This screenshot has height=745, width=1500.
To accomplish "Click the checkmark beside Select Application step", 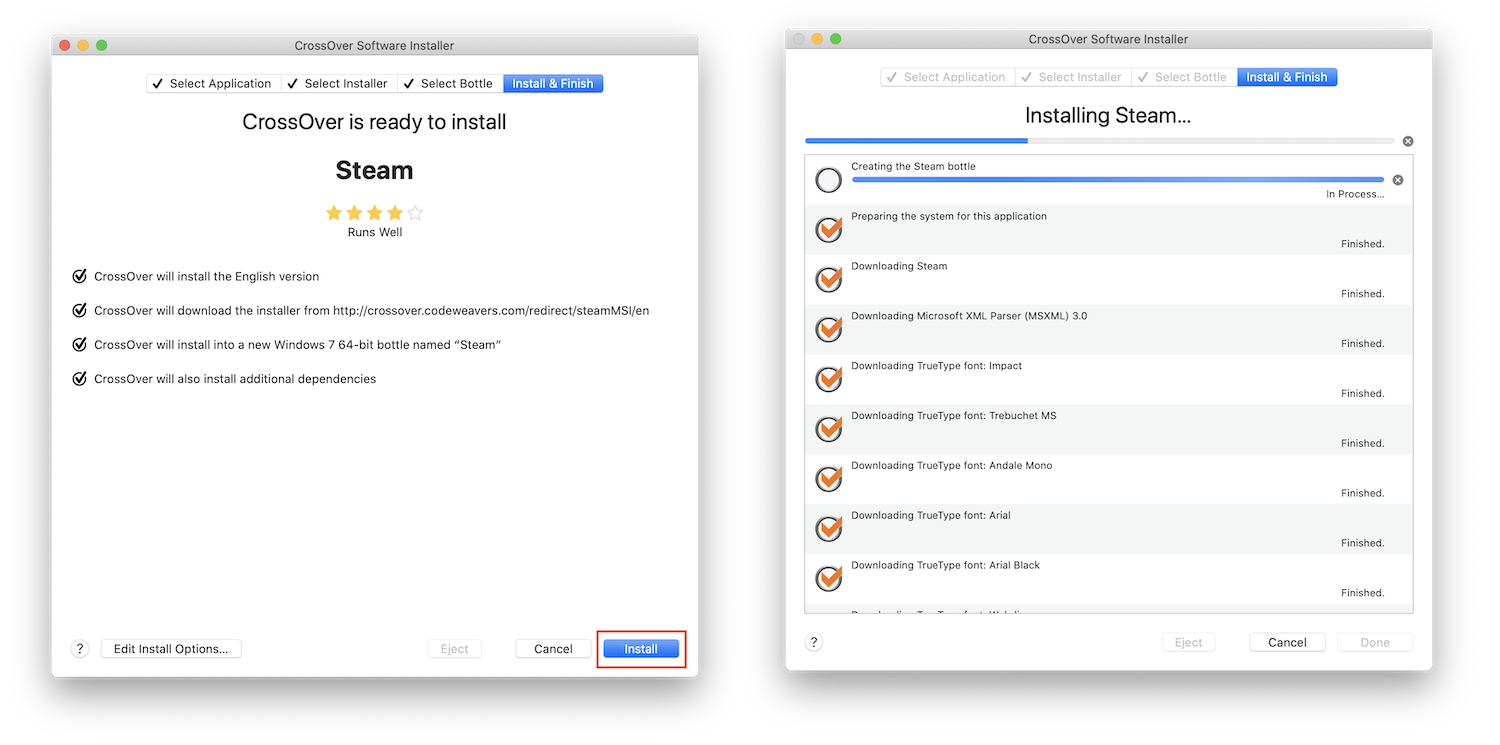I will pyautogui.click(x=158, y=83).
